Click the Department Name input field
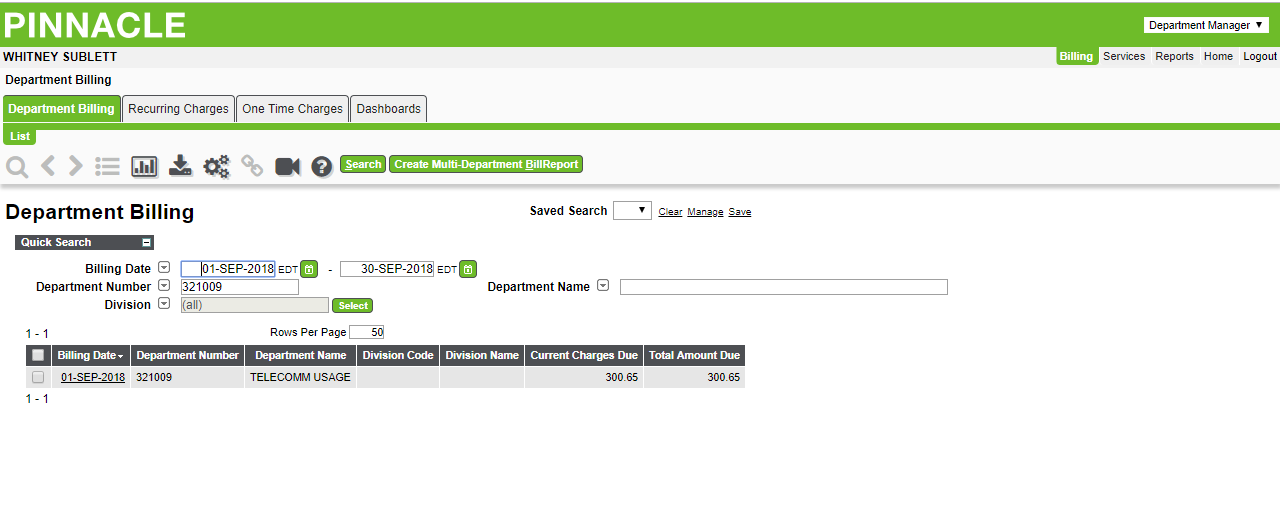This screenshot has height=514, width=1280. pyautogui.click(x=783, y=287)
